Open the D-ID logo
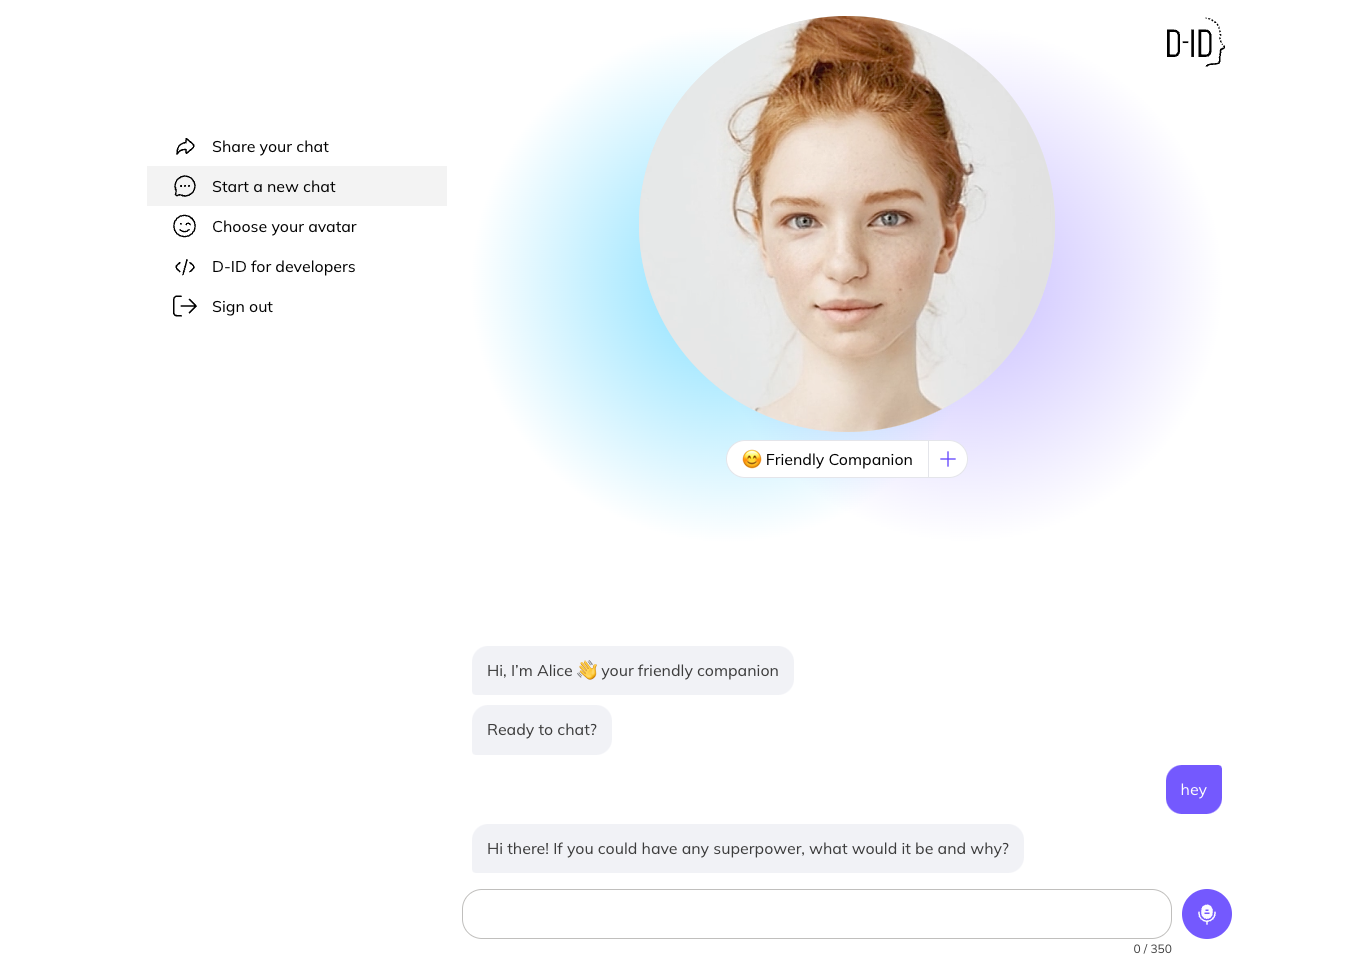This screenshot has width=1352, height=959. [x=1195, y=42]
